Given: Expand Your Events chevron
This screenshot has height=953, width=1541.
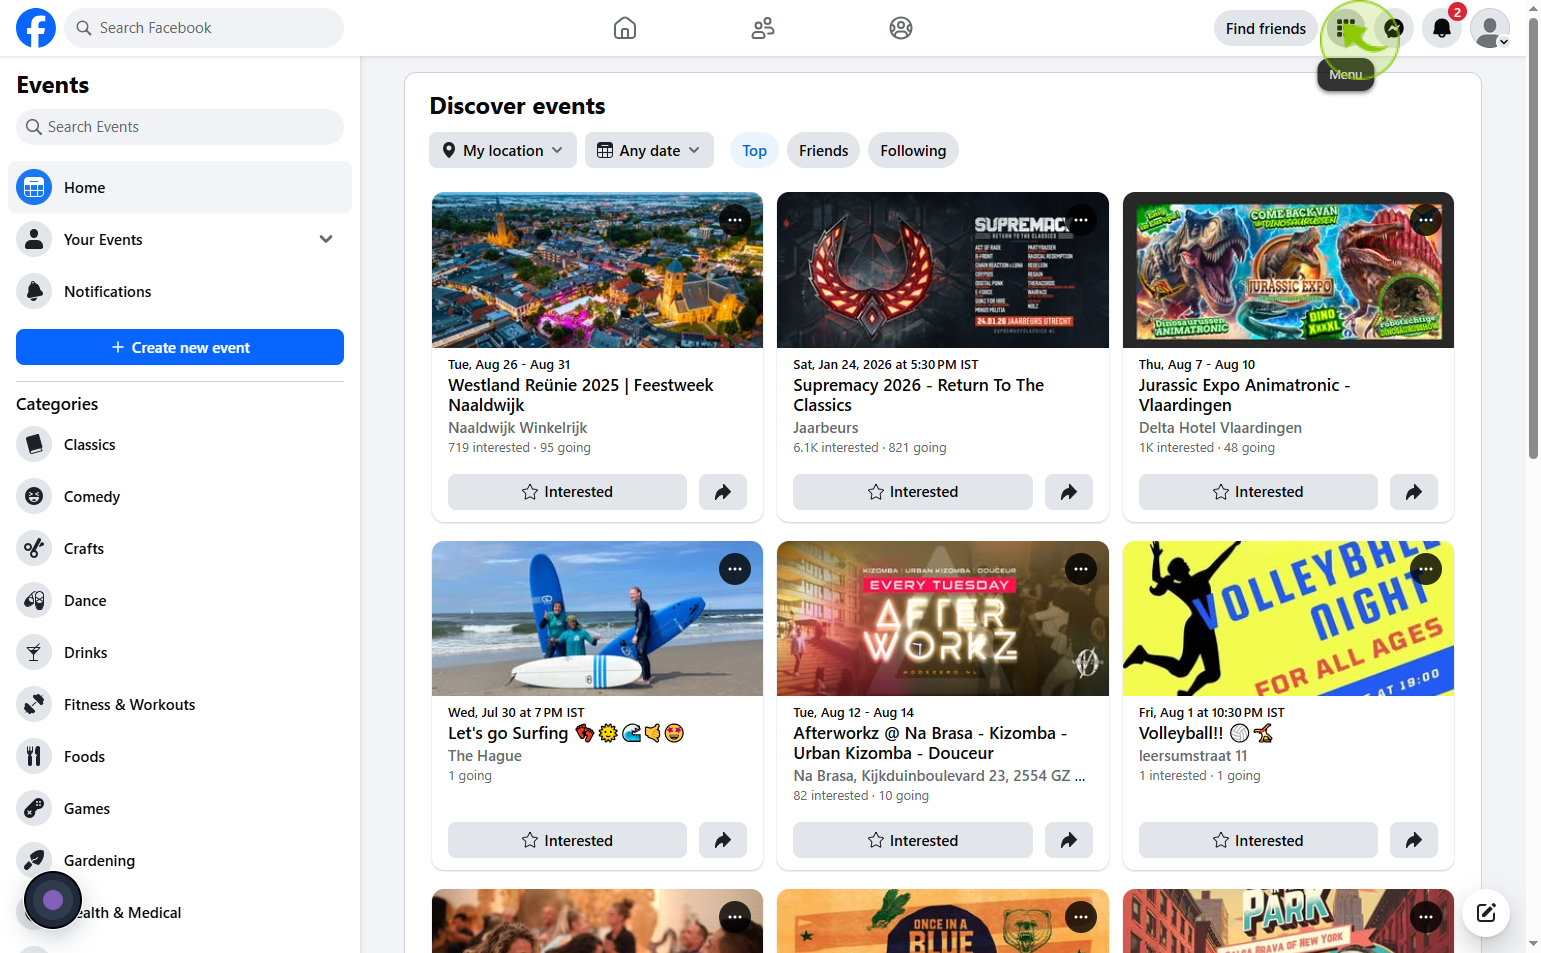Looking at the screenshot, I should (326, 239).
